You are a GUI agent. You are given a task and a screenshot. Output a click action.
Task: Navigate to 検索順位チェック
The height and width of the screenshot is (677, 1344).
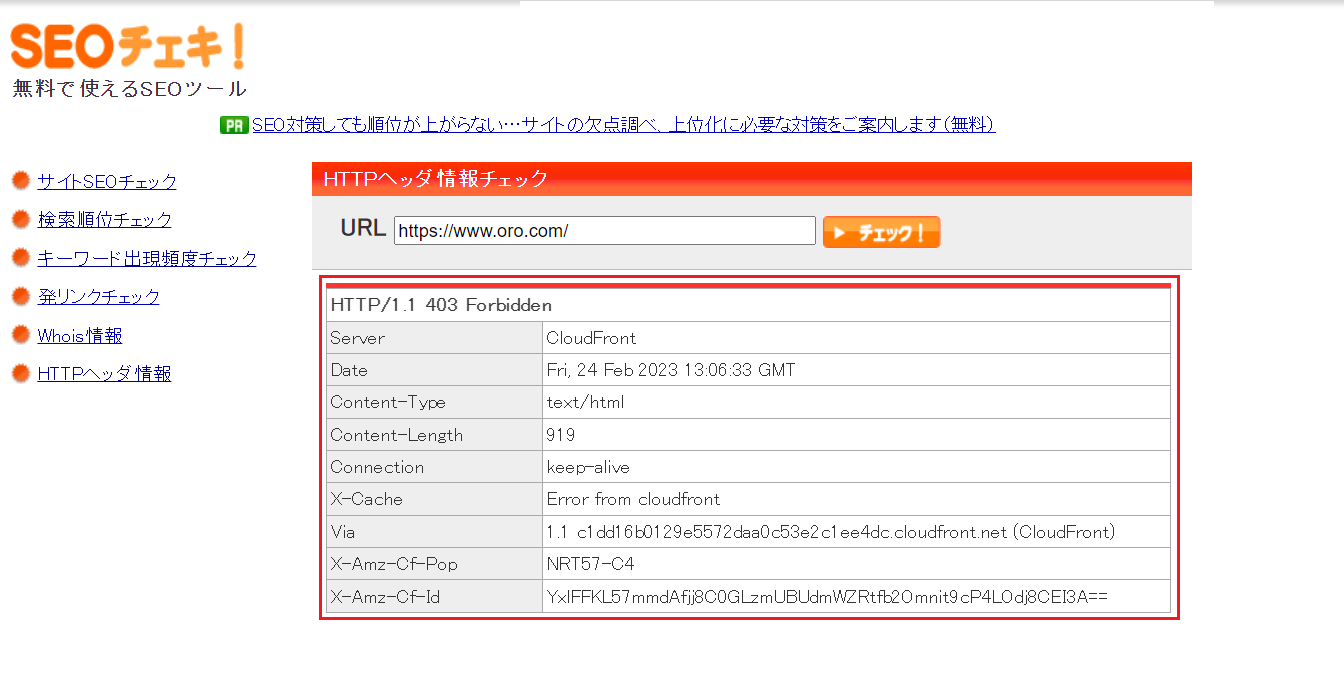[x=103, y=219]
